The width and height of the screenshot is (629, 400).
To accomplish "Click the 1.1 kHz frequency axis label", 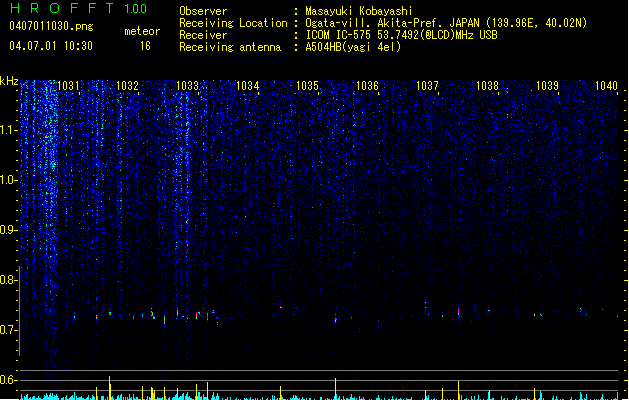I will pos(8,130).
